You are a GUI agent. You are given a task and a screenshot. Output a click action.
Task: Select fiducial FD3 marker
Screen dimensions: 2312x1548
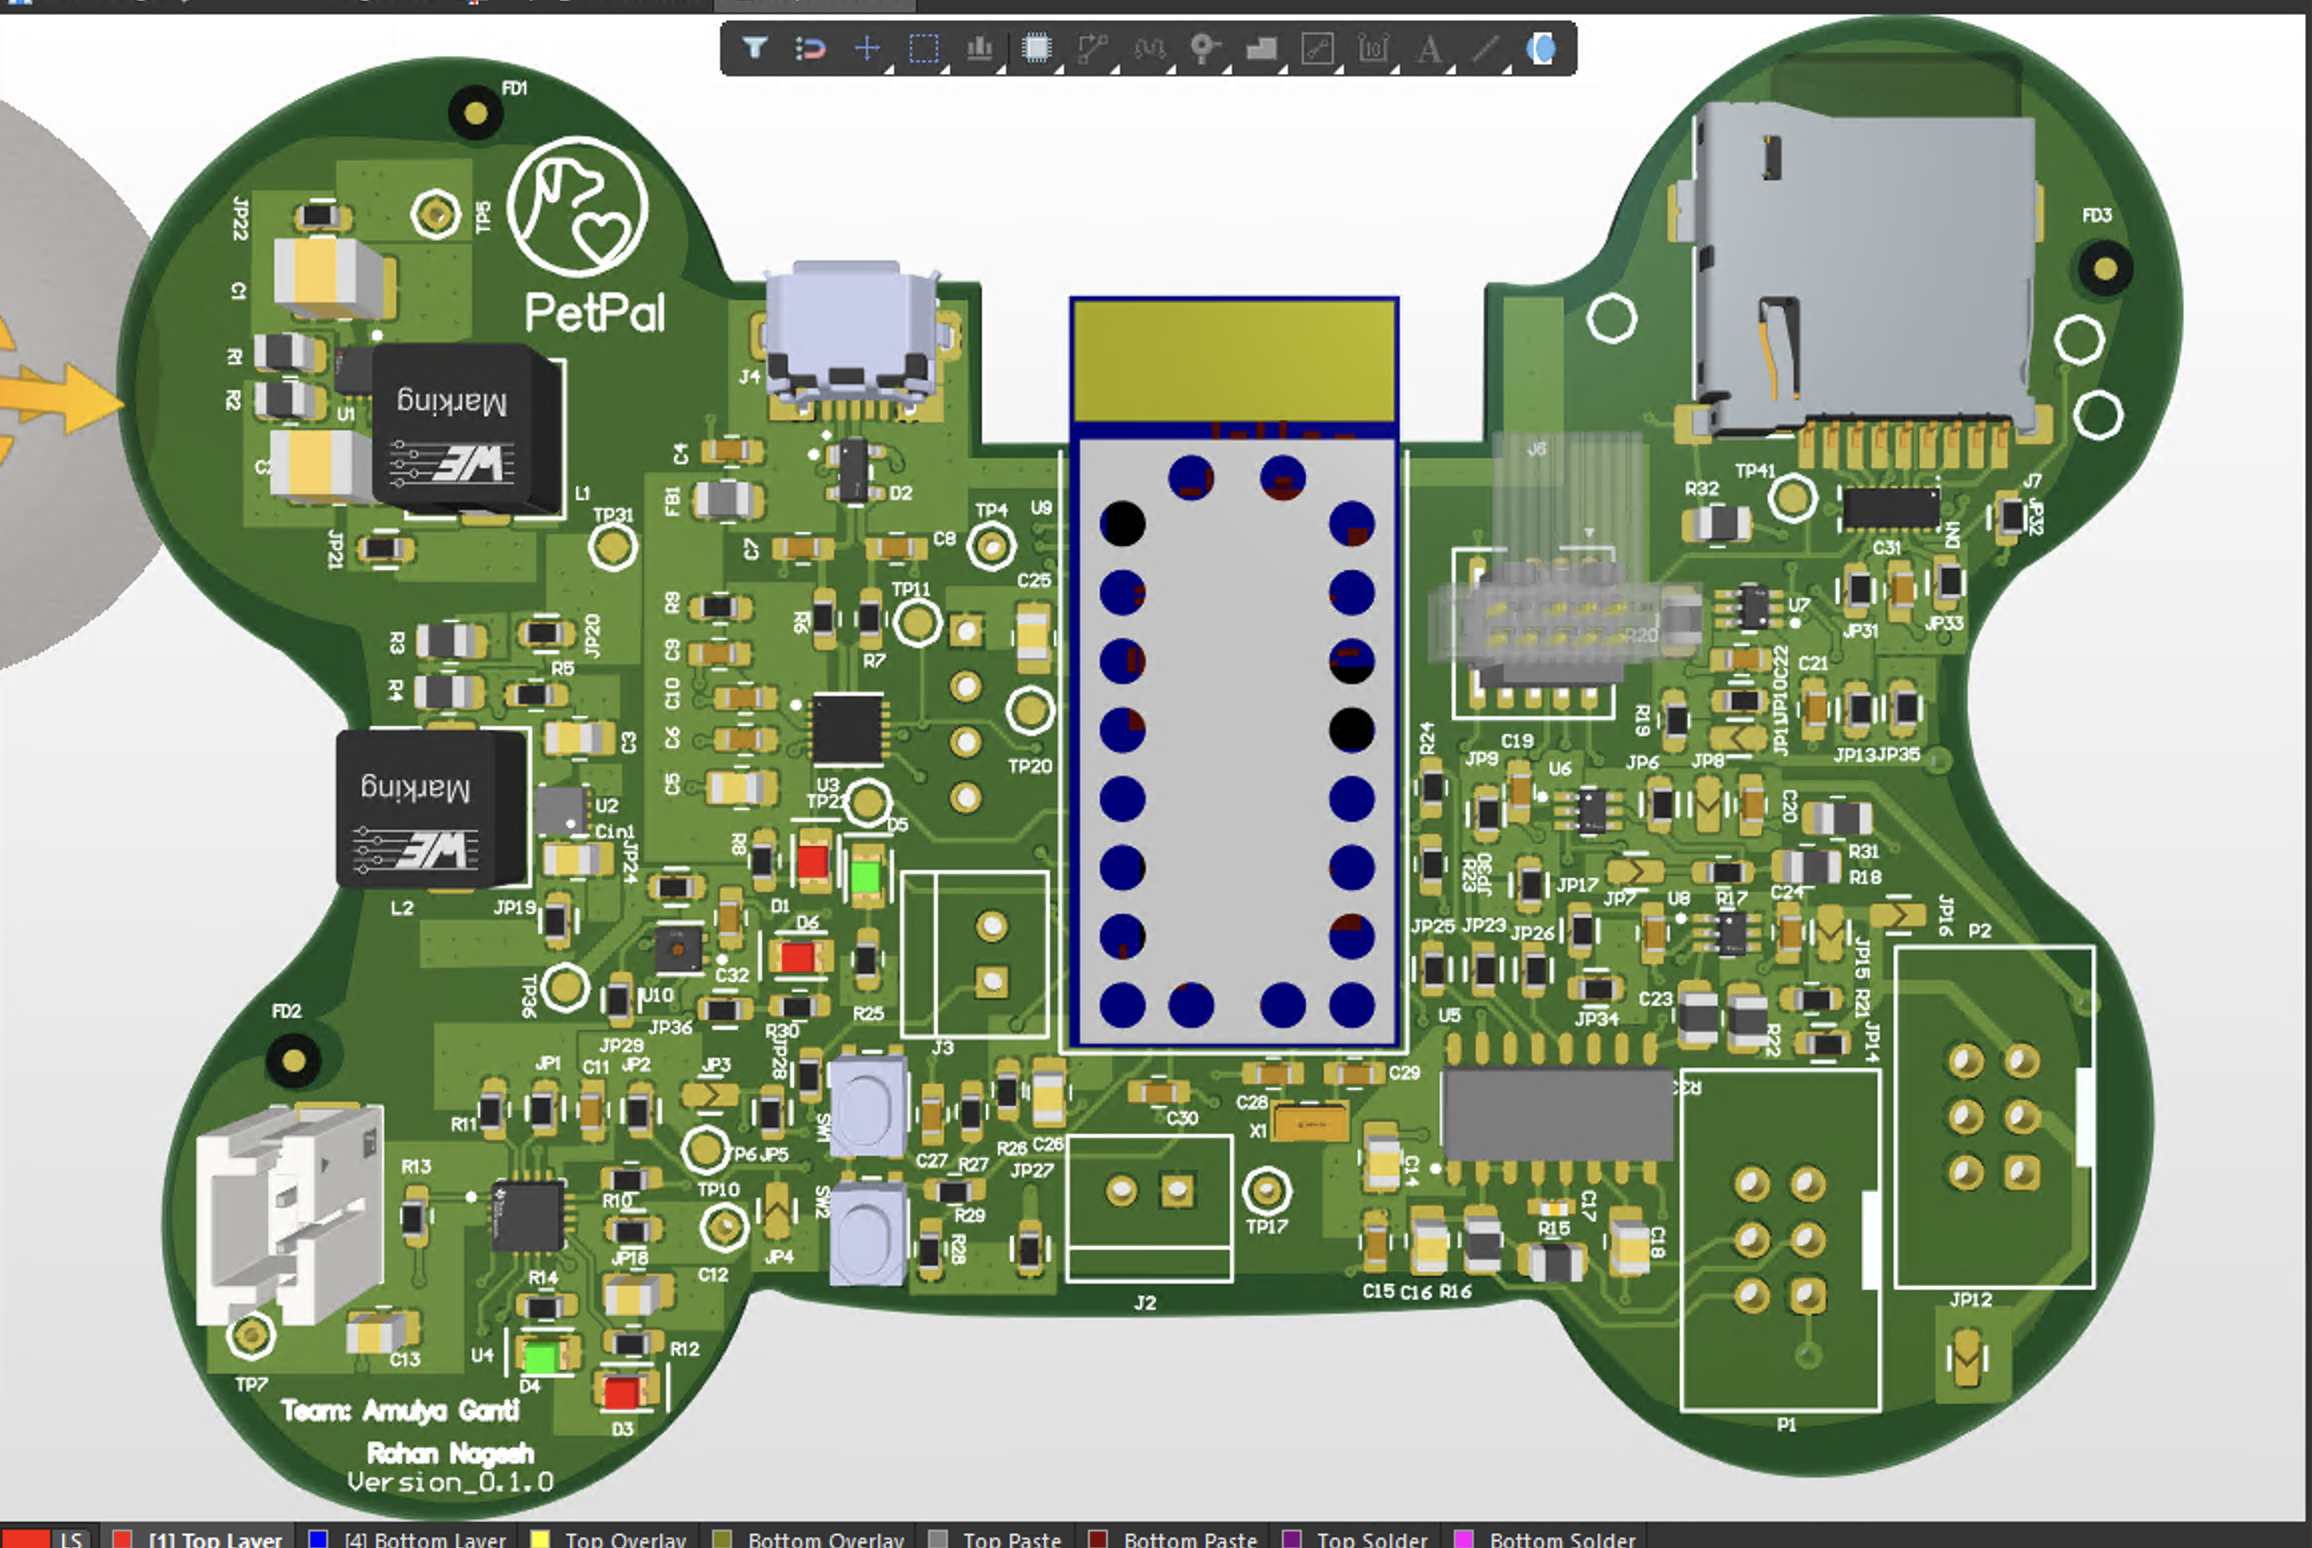[2105, 268]
